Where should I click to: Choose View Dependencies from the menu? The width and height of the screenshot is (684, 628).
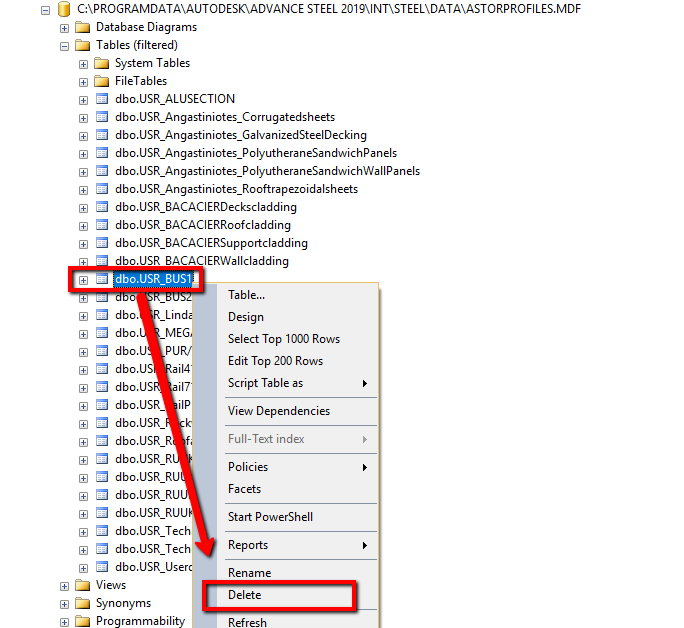point(297,411)
